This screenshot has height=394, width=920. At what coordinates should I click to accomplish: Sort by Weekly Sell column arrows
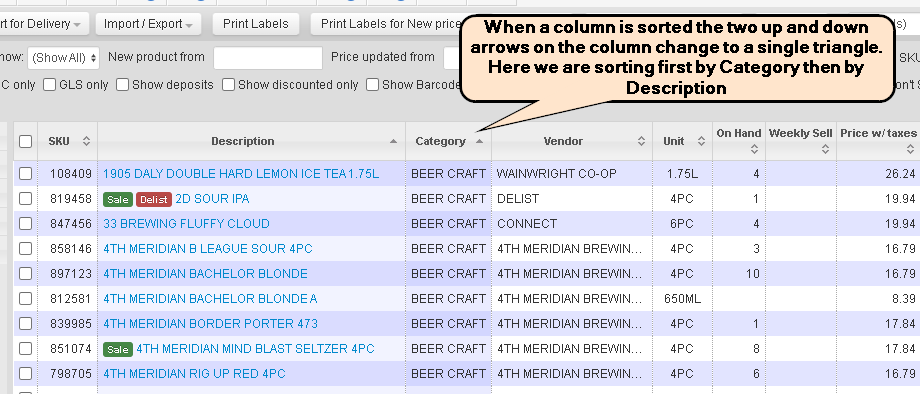click(825, 150)
